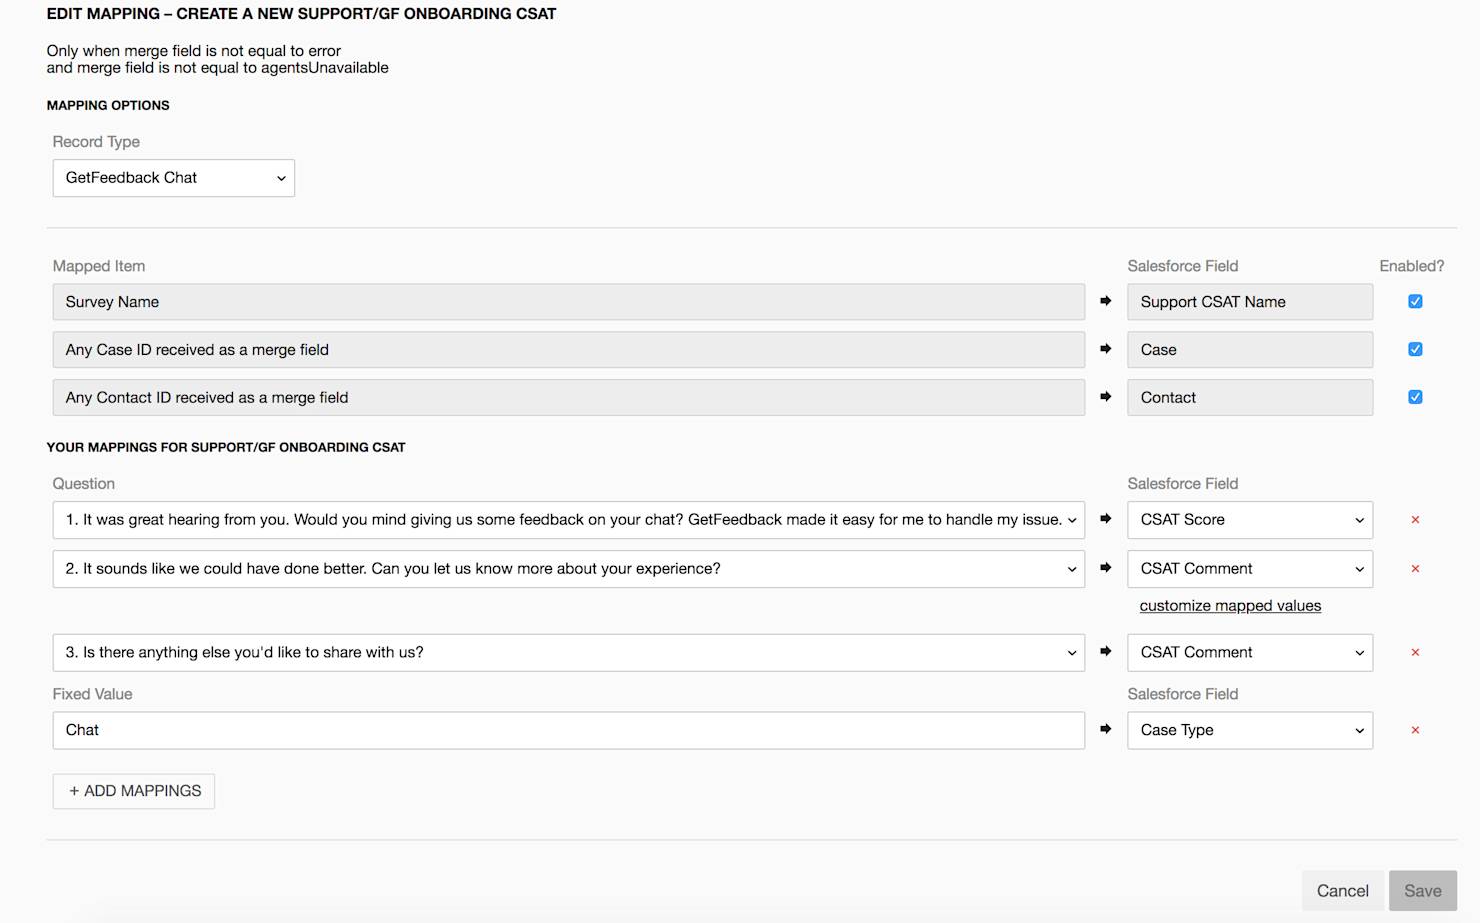Click the Case Salesforce field box
Image resolution: width=1480 pixels, height=923 pixels.
[1250, 350]
